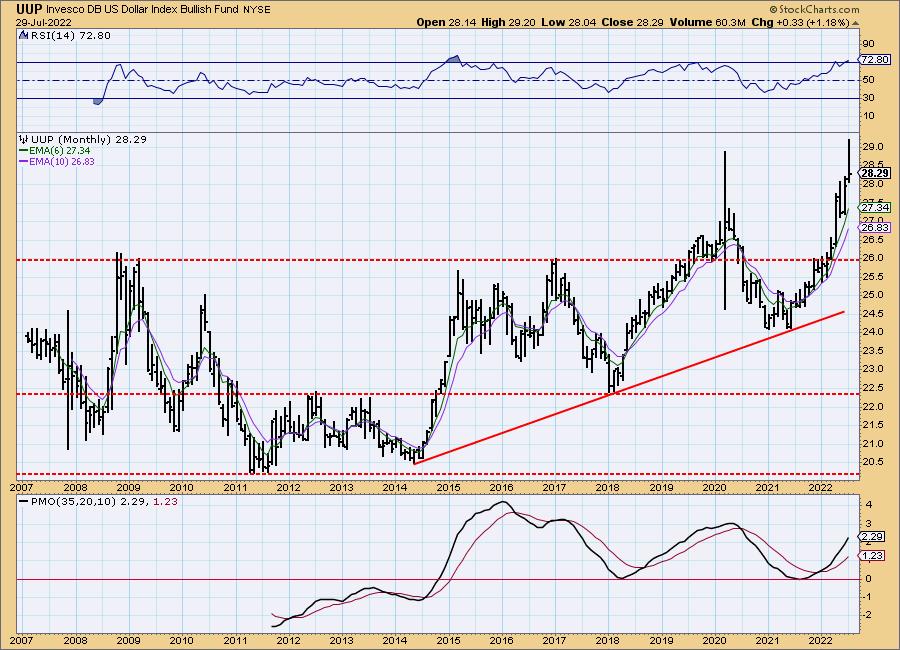Image resolution: width=900 pixels, height=650 pixels.
Task: Click 2007 on the bottom PMO time axis
Action: click(22, 640)
